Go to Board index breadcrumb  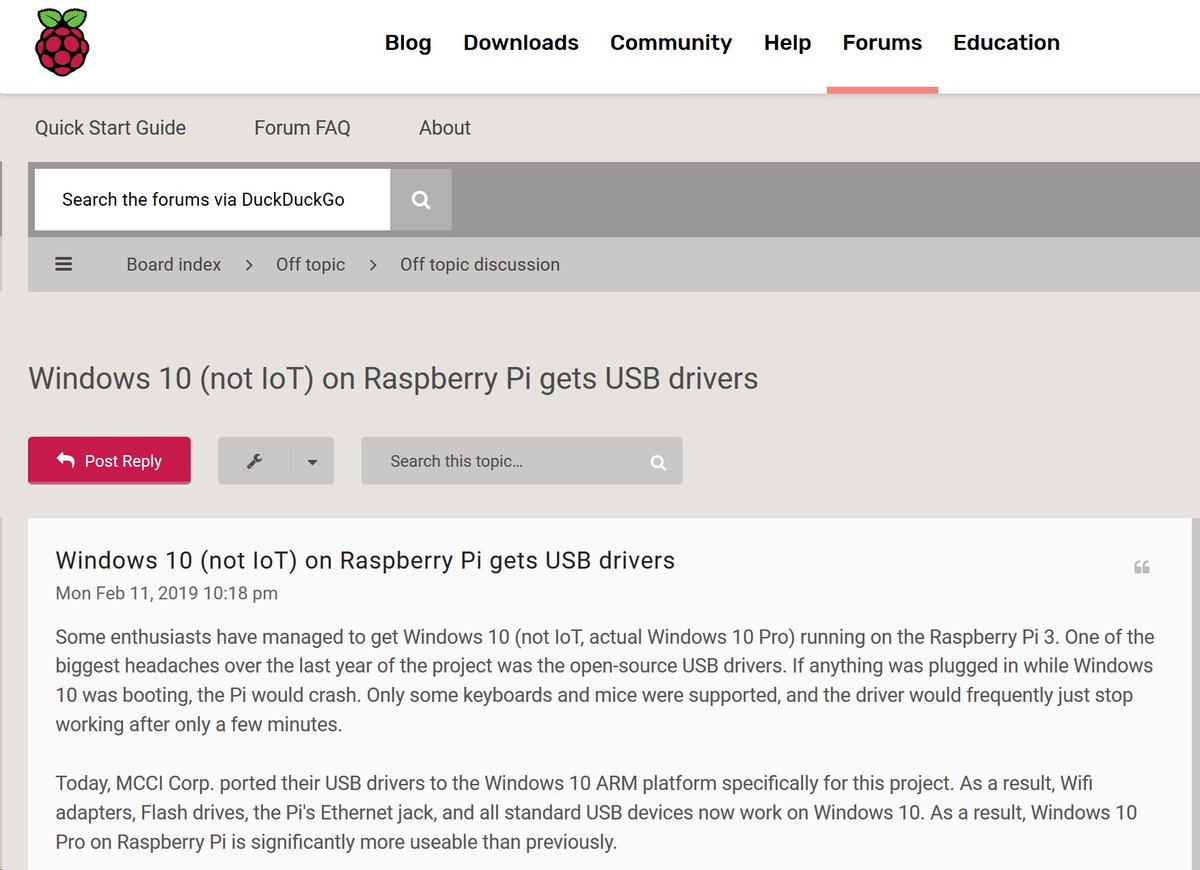174,265
